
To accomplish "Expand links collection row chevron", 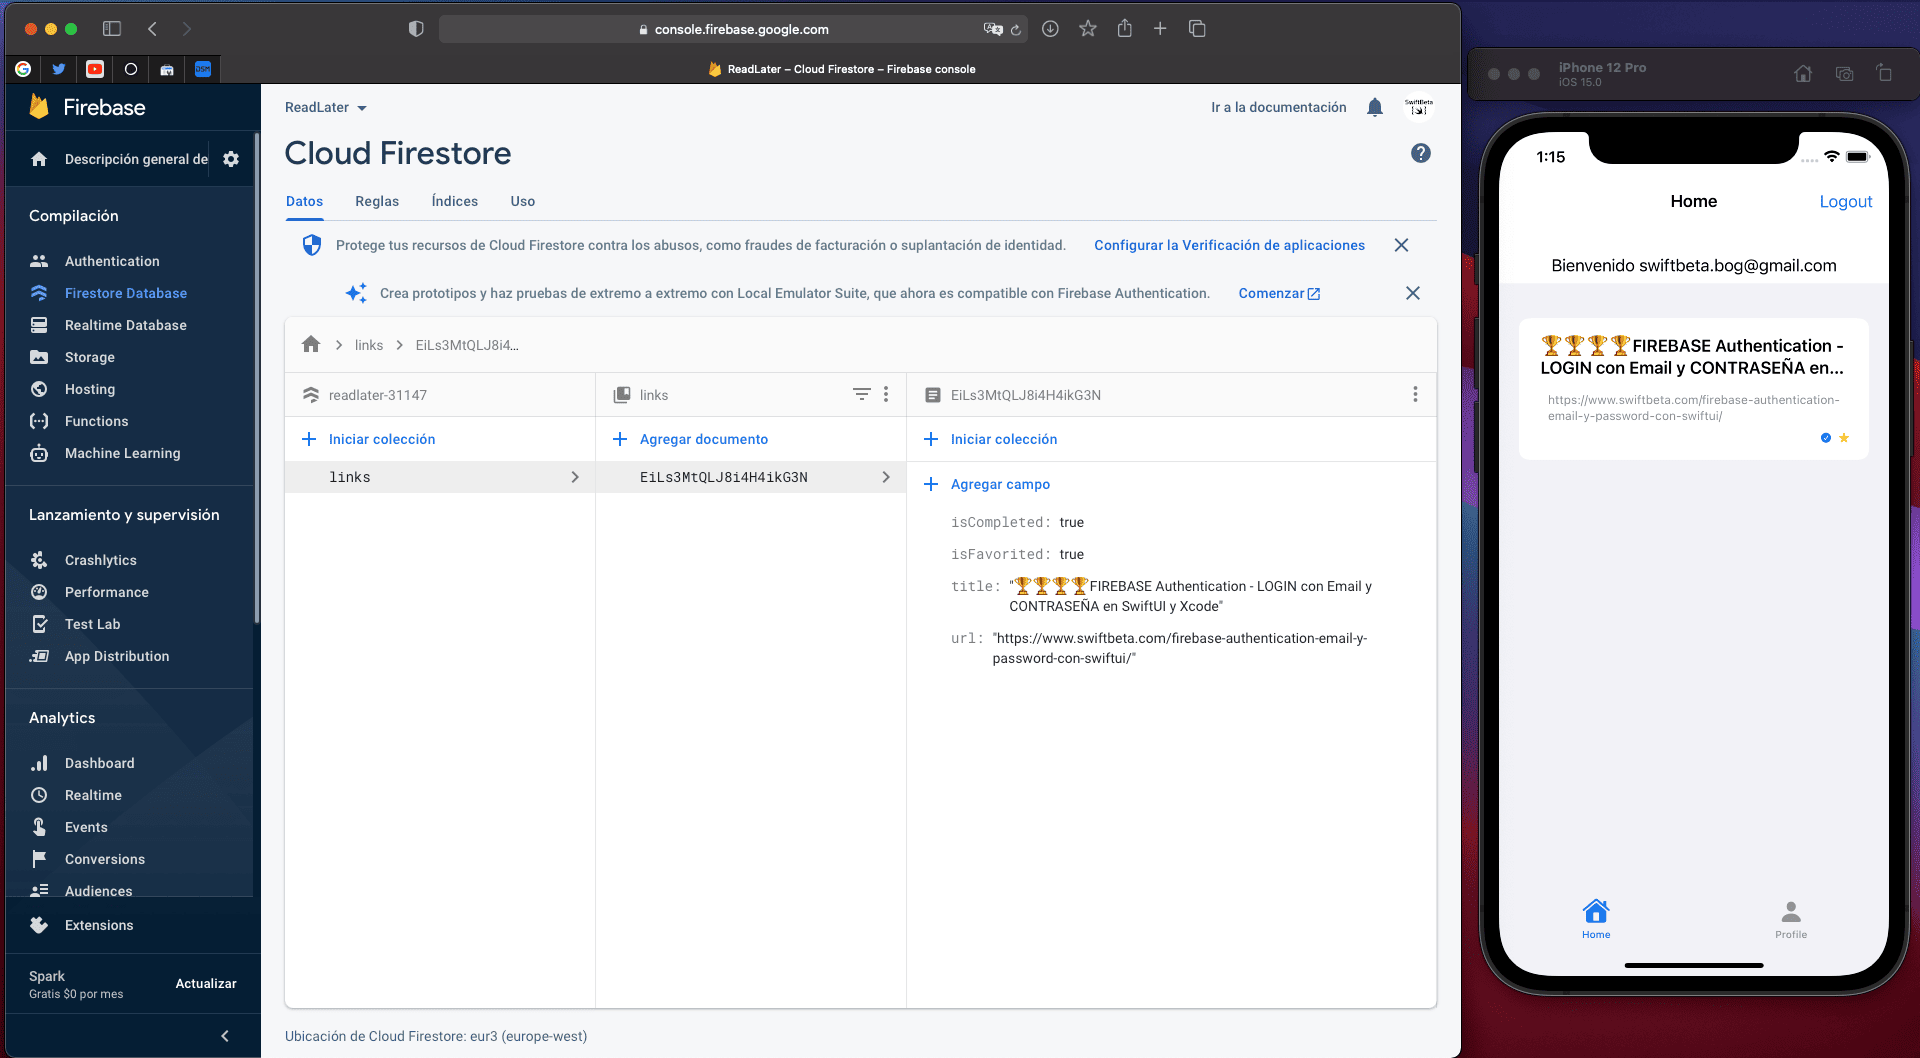I will (x=575, y=477).
